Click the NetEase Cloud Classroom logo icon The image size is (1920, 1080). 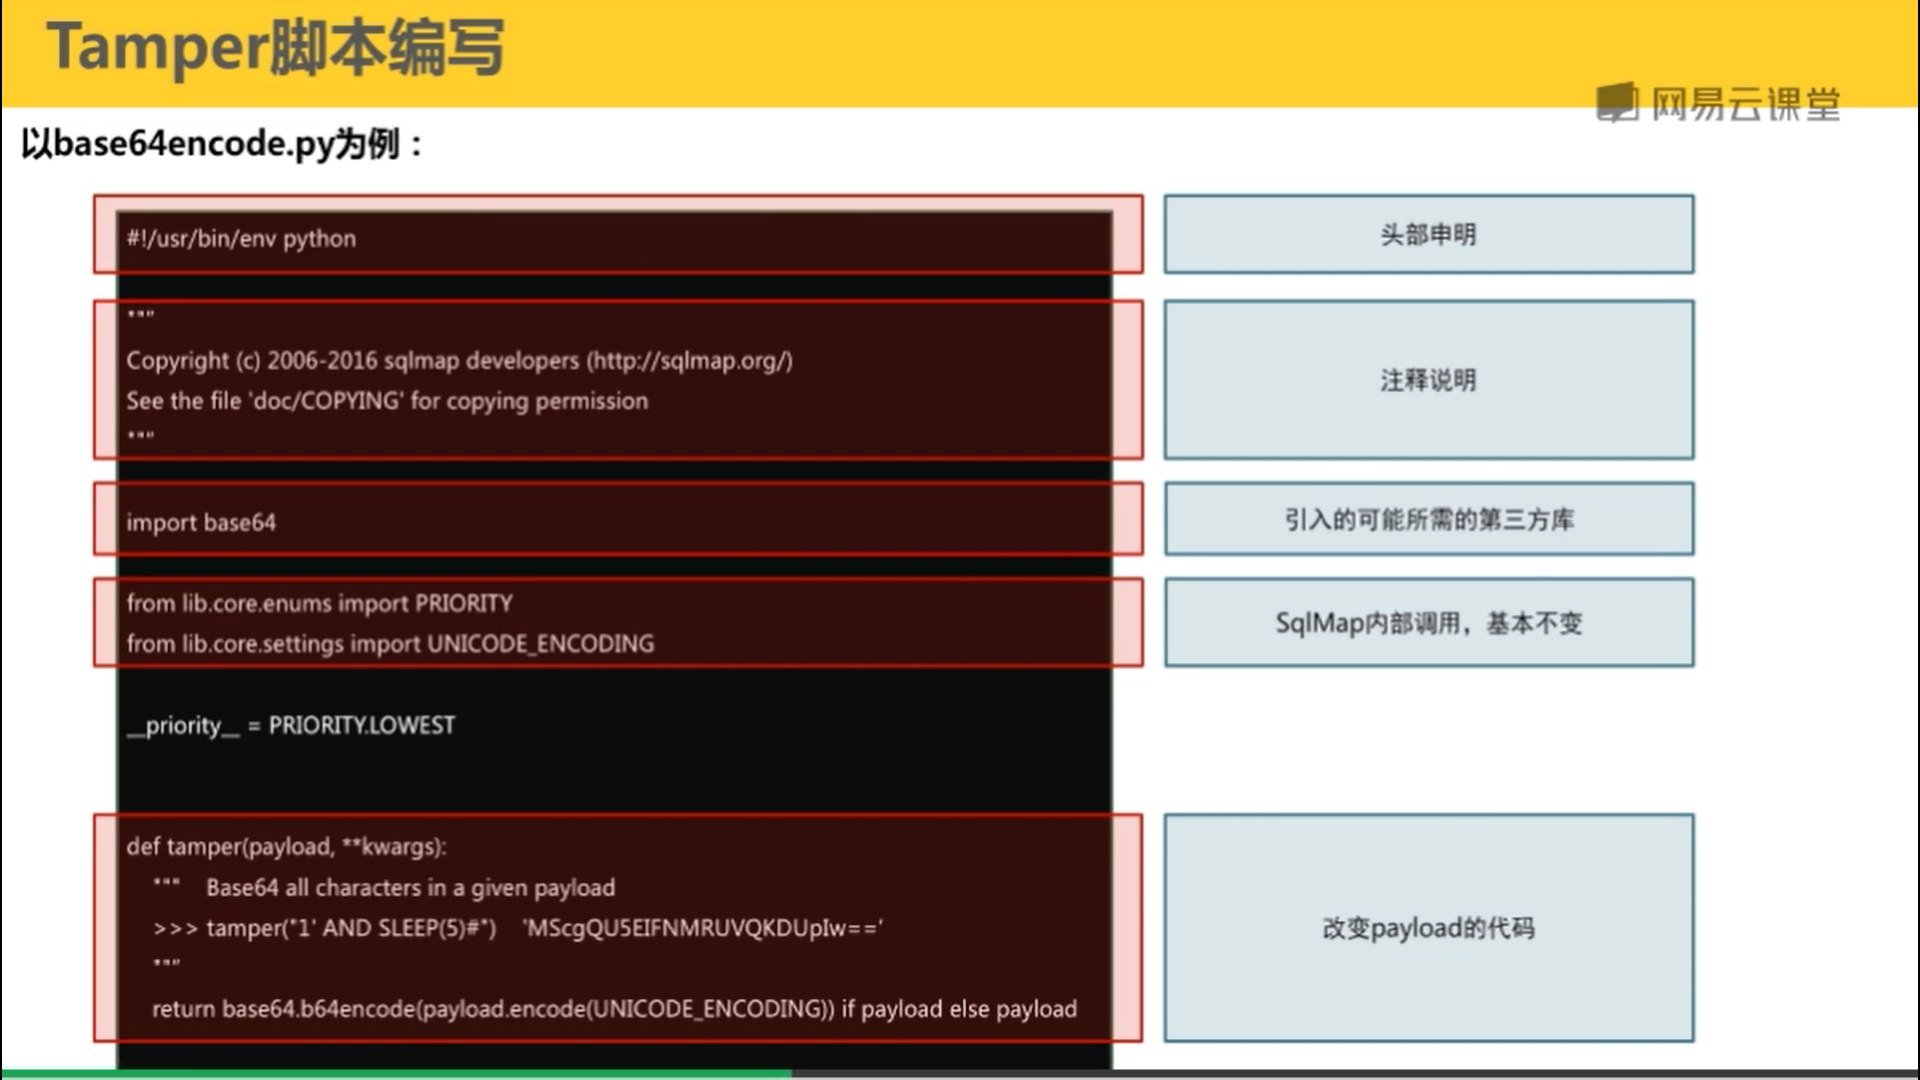tap(1616, 102)
